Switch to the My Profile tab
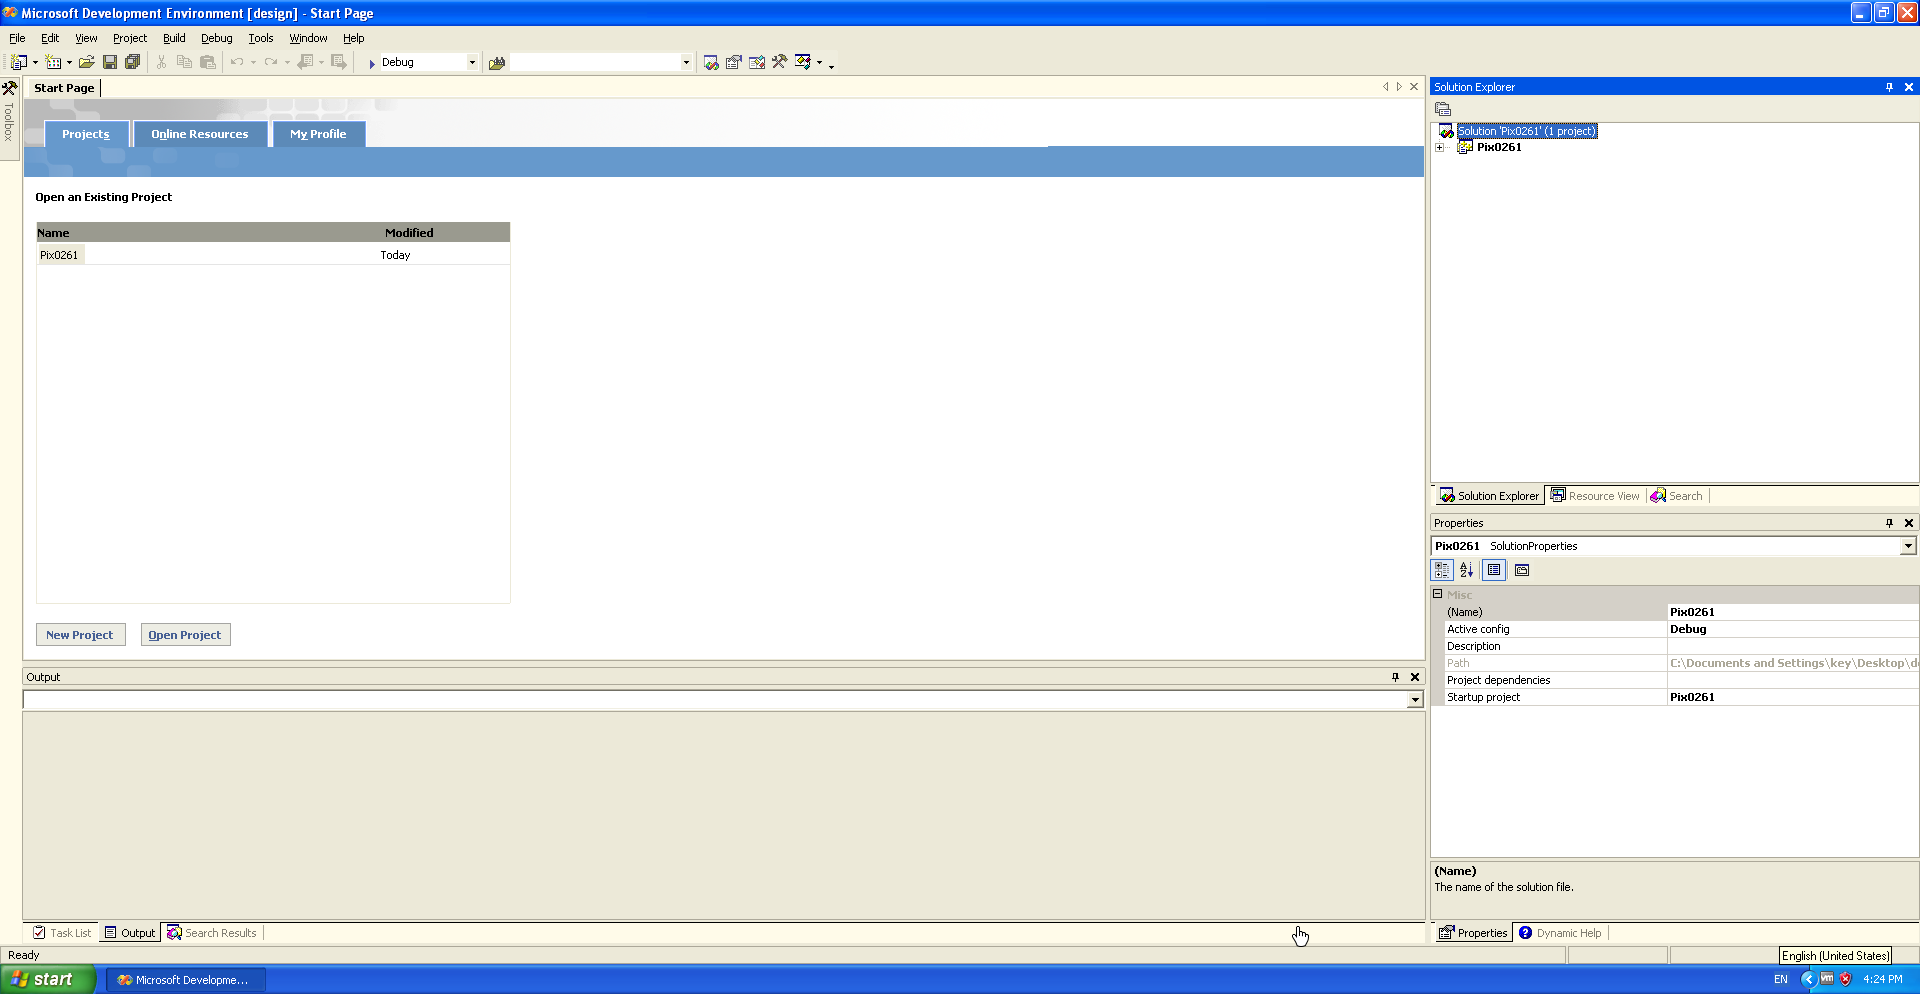 (x=318, y=134)
